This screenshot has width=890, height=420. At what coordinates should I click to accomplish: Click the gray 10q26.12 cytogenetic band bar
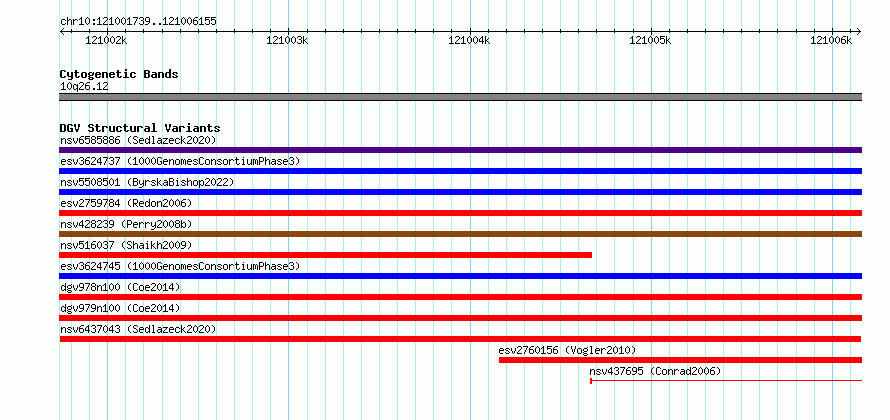(x=460, y=97)
